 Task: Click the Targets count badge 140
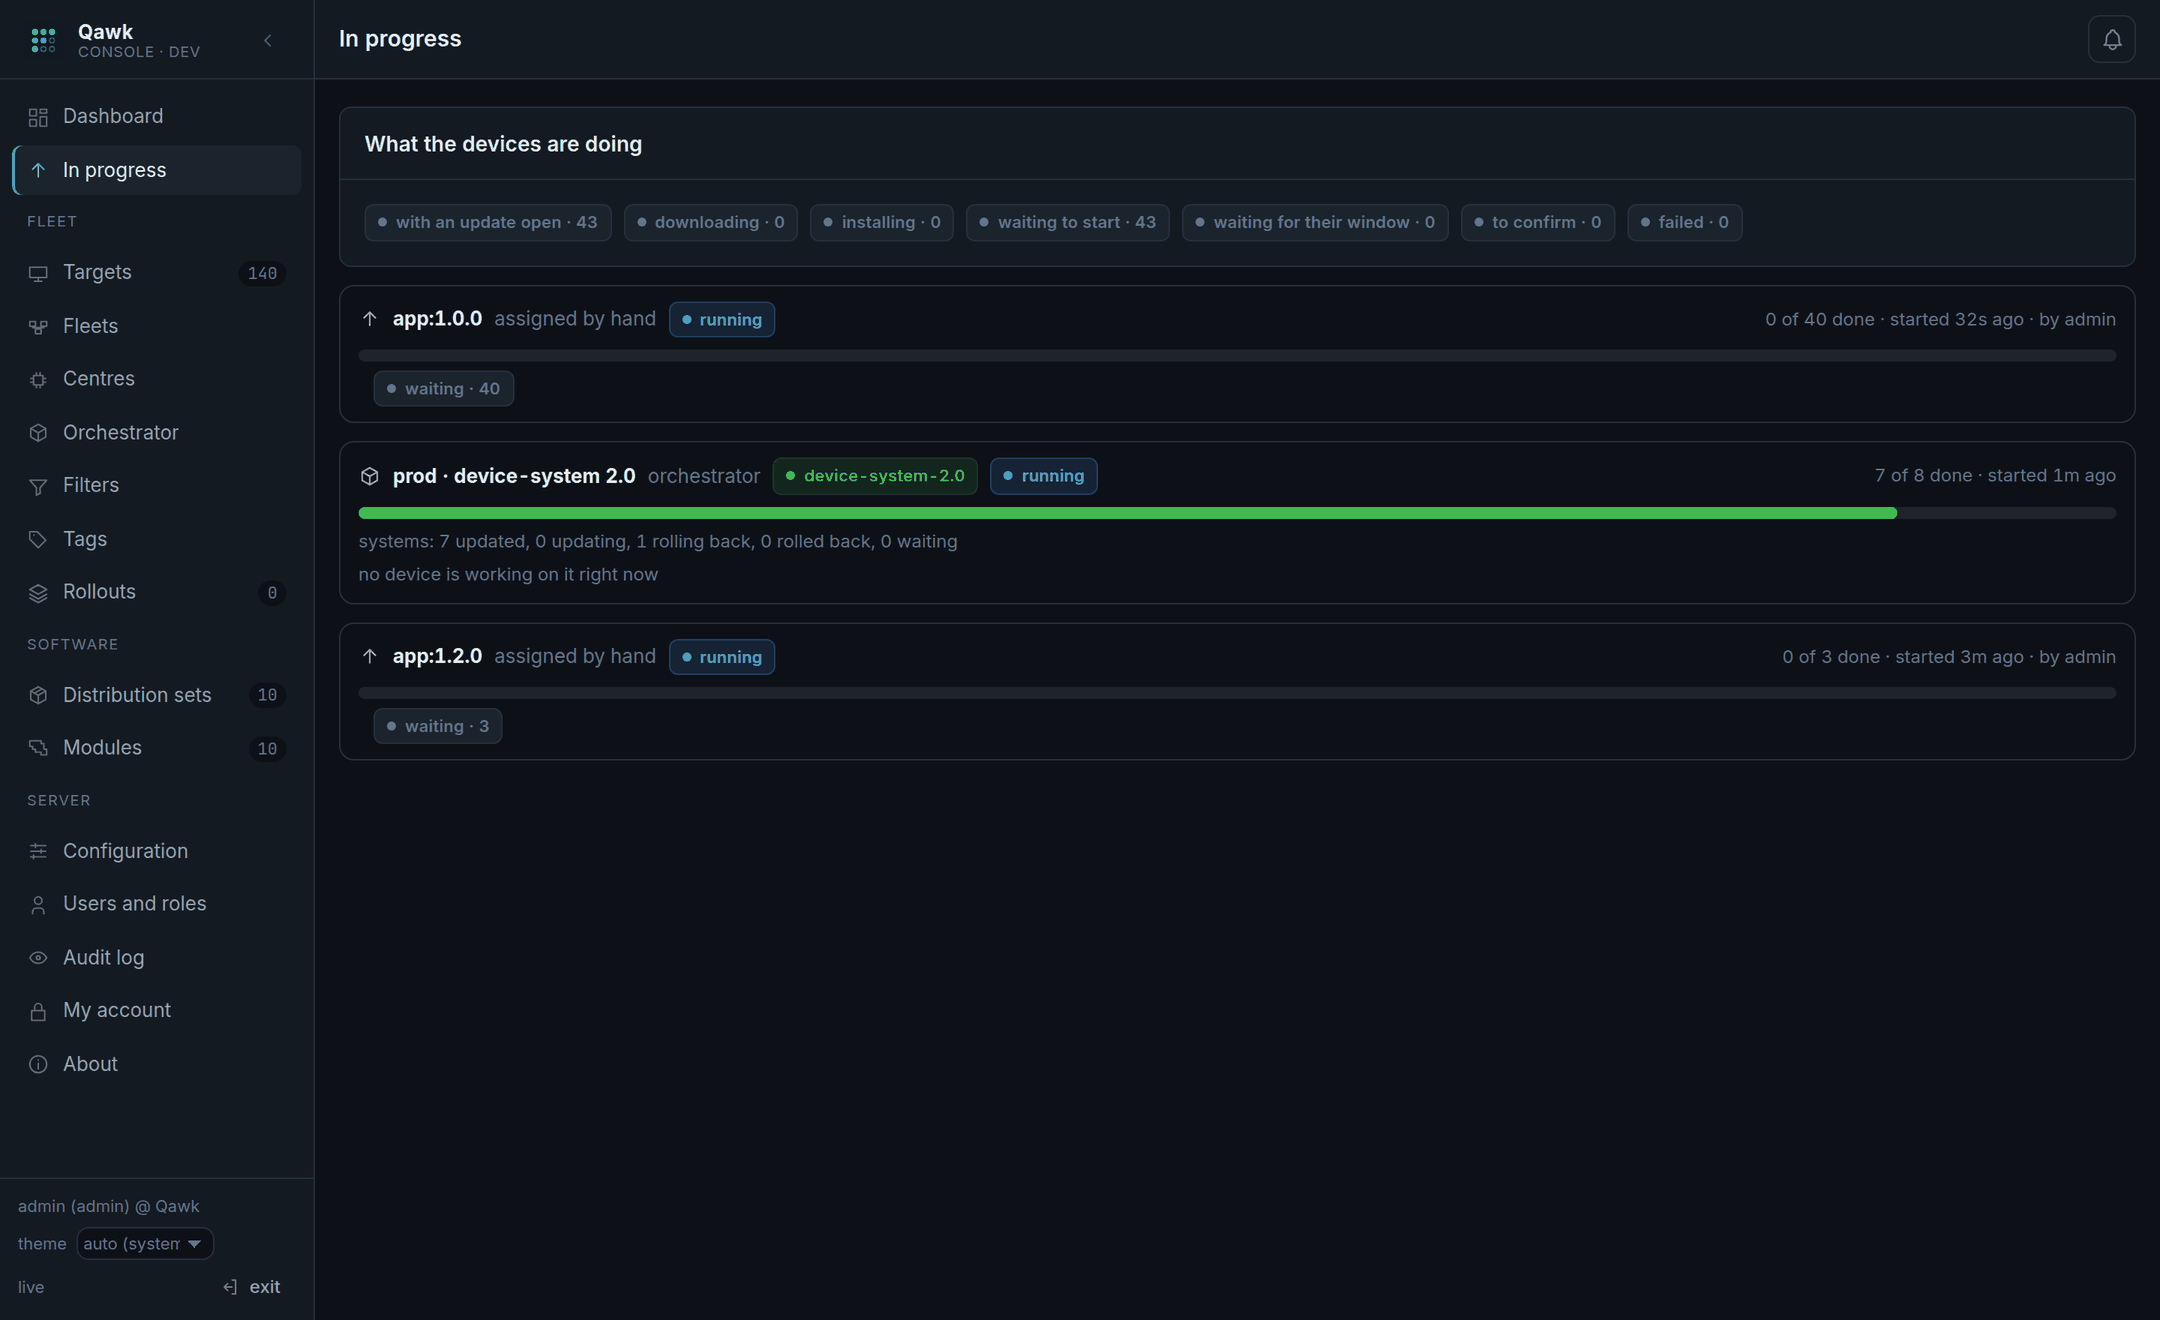pyautogui.click(x=262, y=273)
